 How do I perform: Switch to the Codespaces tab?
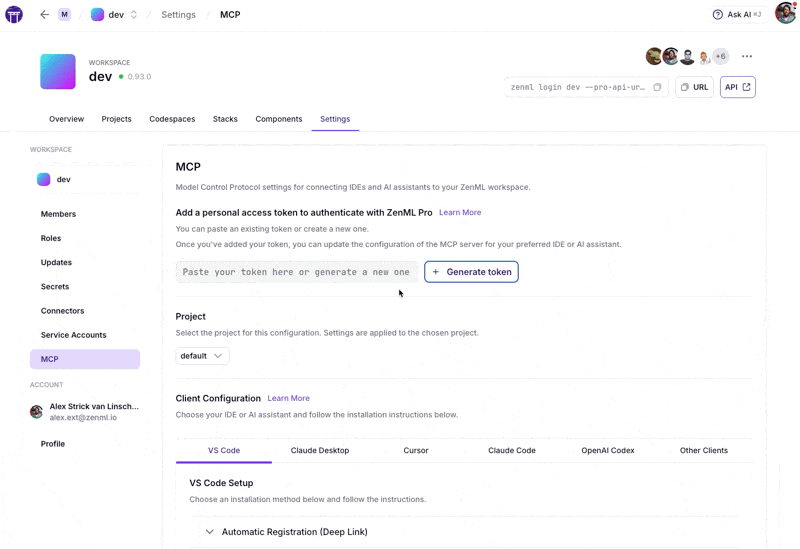pyautogui.click(x=172, y=119)
